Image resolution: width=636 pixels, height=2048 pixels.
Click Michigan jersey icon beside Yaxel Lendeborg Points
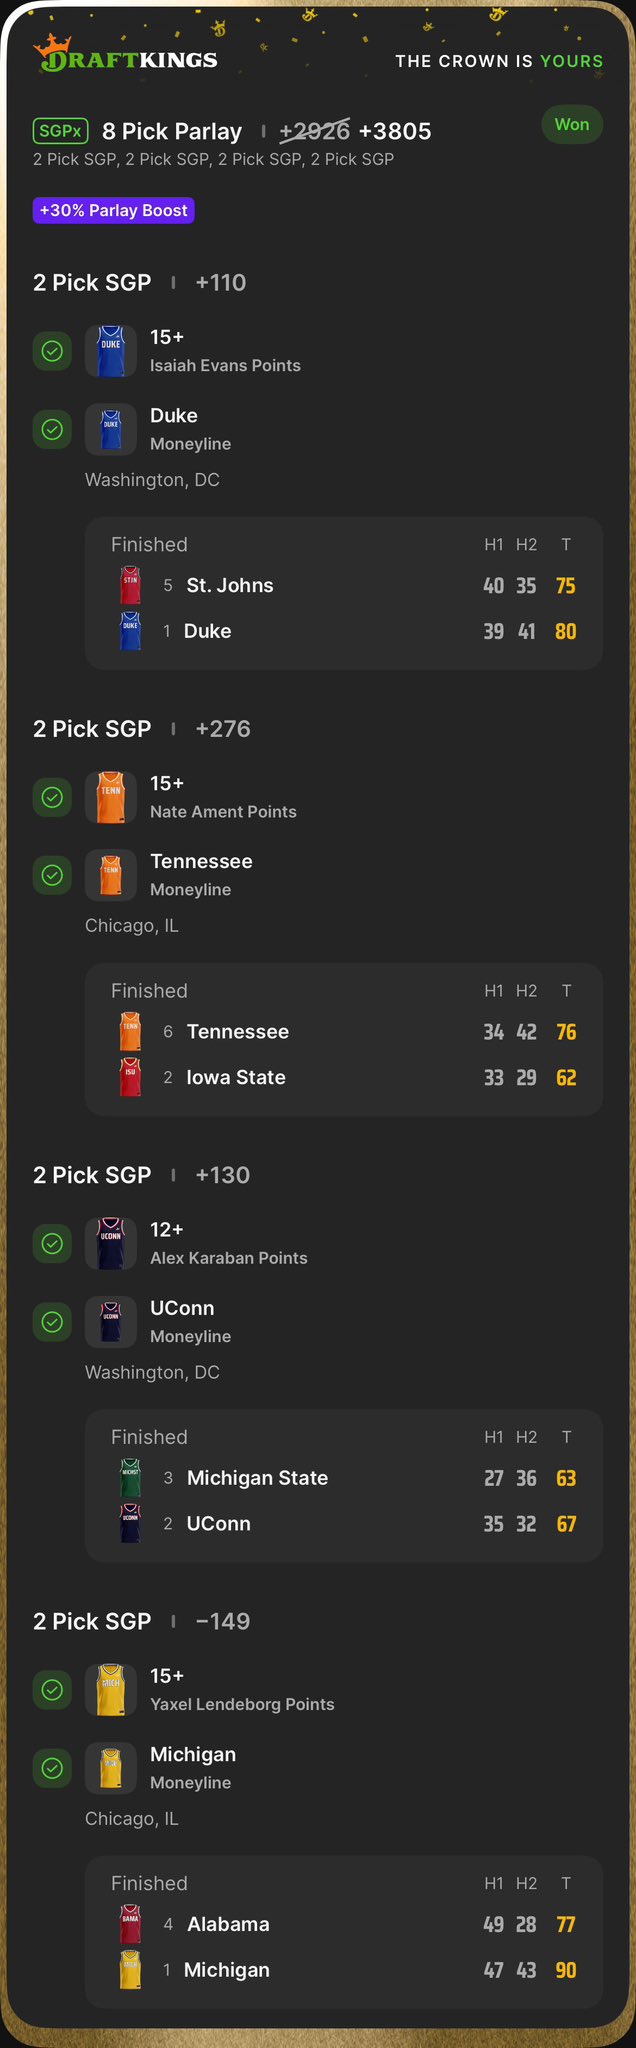point(111,1690)
